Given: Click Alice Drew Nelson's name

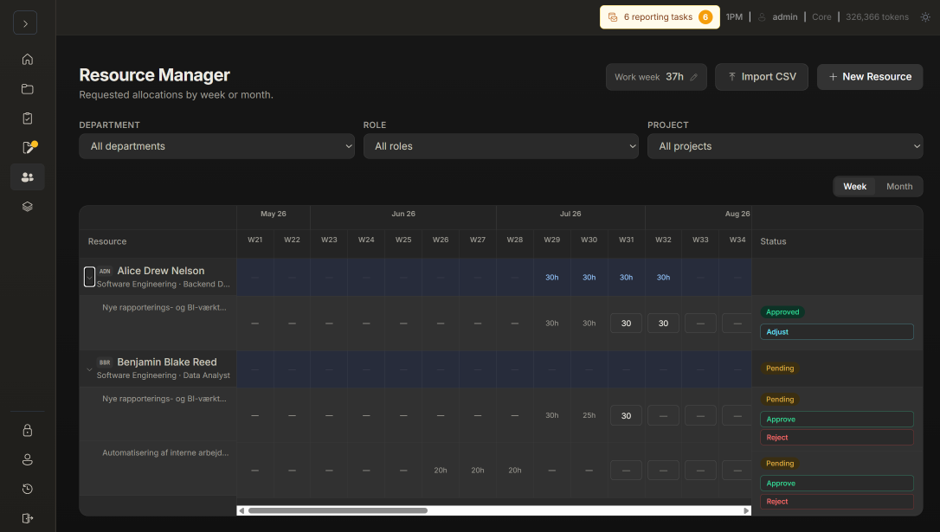Looking at the screenshot, I should click(x=161, y=271).
